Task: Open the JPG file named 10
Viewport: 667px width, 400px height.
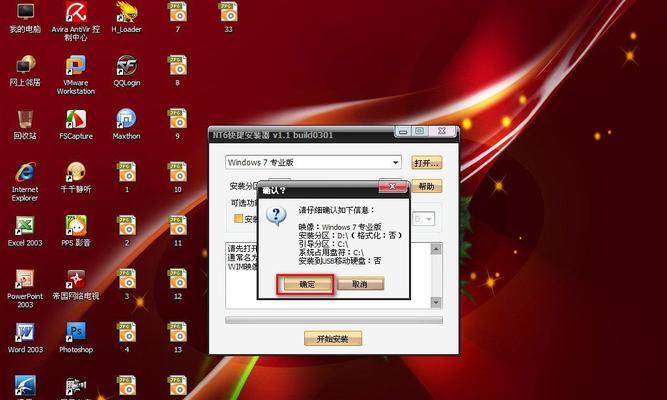Action: [x=177, y=177]
